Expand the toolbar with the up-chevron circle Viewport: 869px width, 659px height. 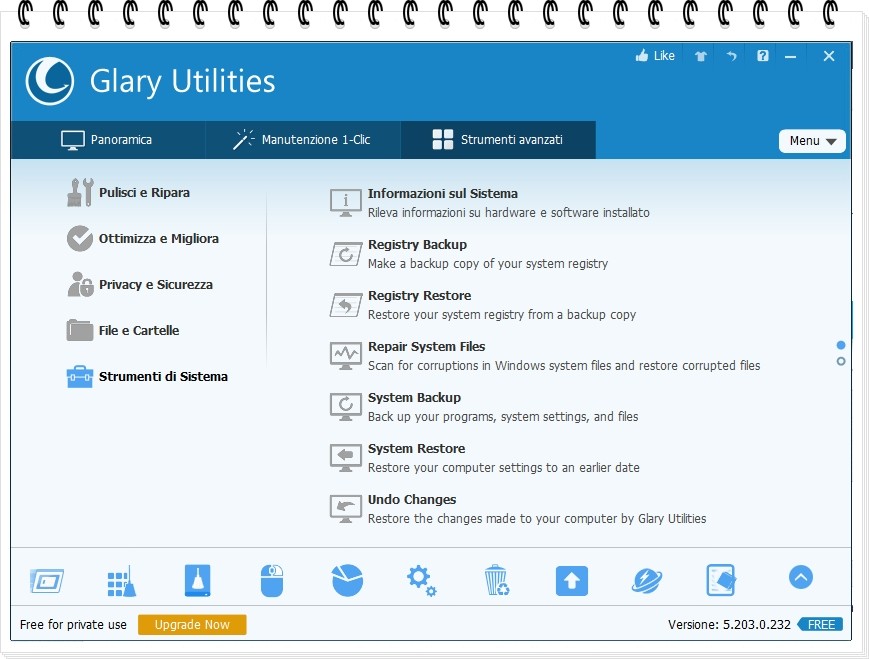801,577
